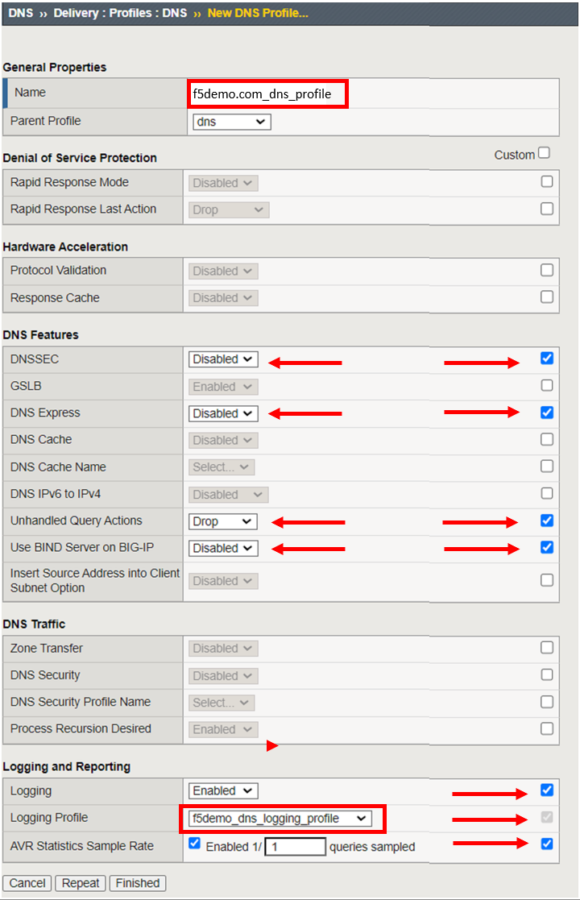Check the Zone Transfer custom checkbox
580x900 pixels.
(x=546, y=647)
